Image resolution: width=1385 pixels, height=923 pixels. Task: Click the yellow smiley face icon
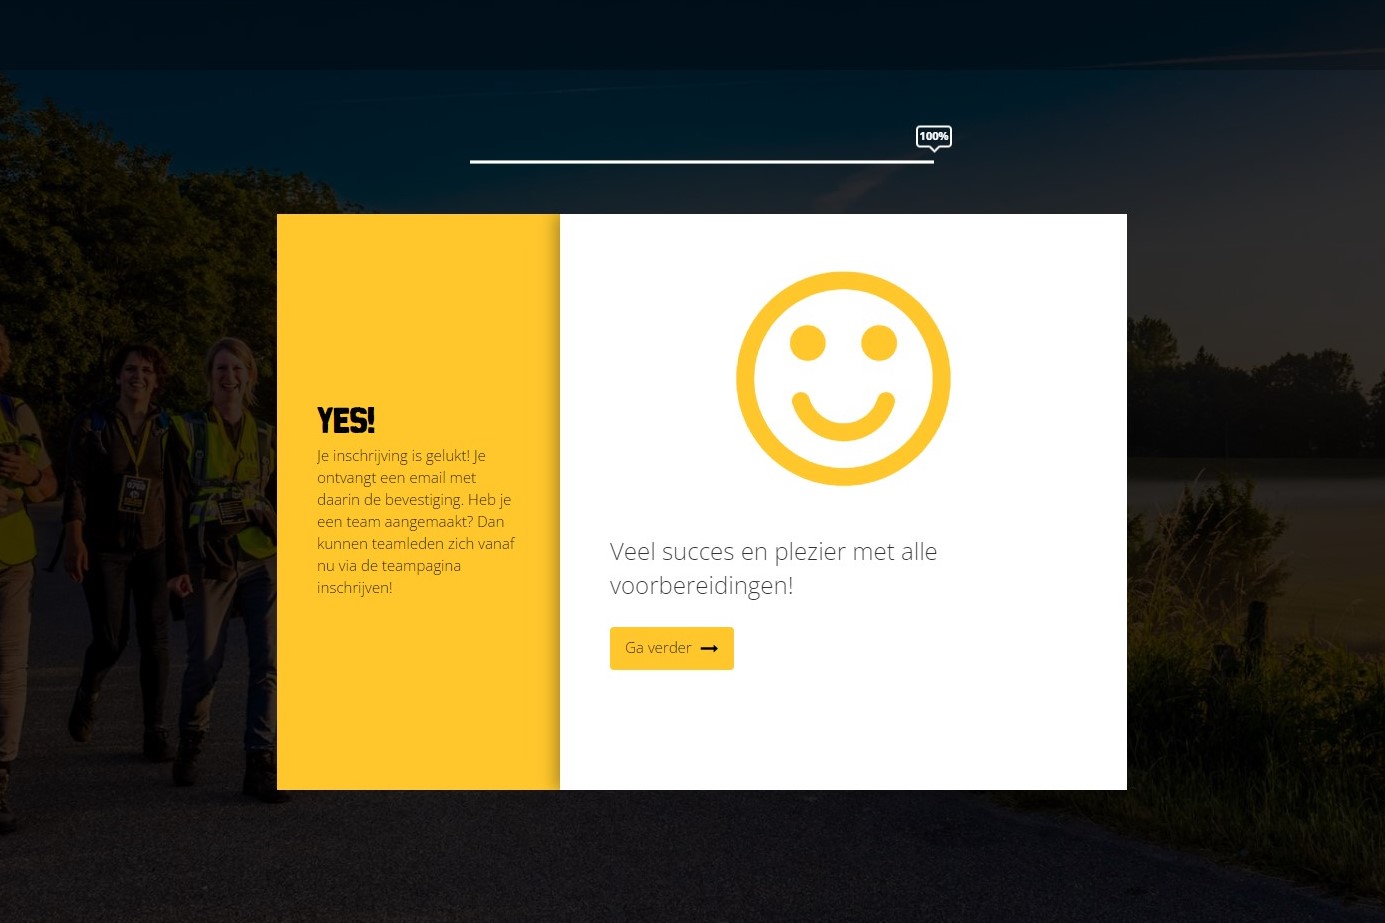tap(843, 379)
